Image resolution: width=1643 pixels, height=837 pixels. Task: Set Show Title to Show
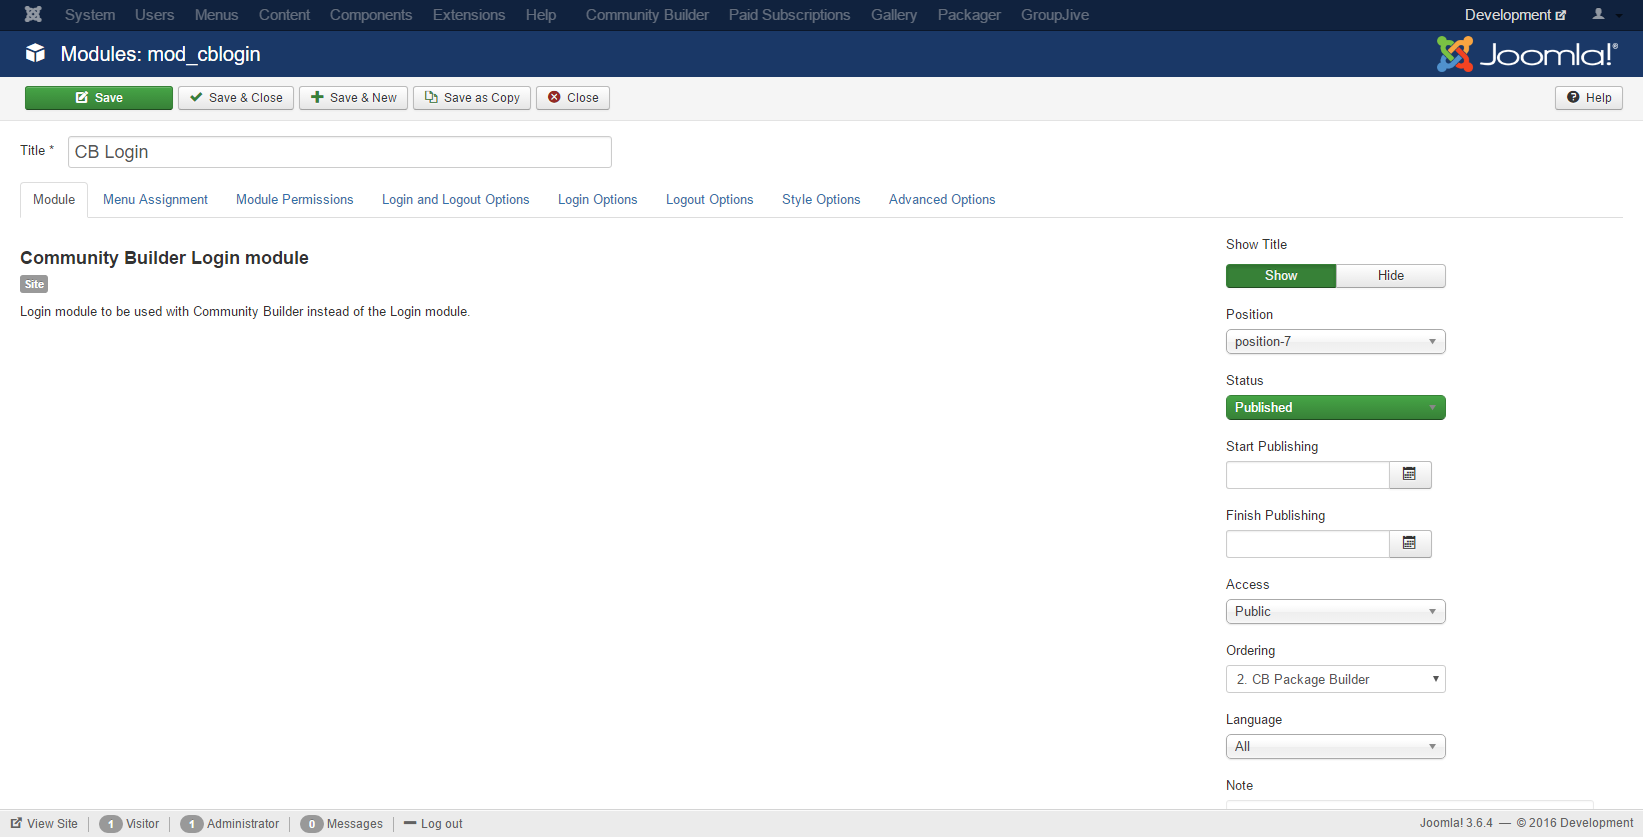(1281, 276)
